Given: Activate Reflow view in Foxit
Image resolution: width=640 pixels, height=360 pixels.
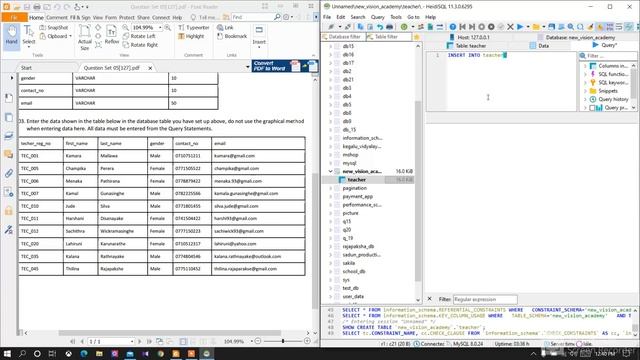Looking at the screenshot, I should [111, 36].
